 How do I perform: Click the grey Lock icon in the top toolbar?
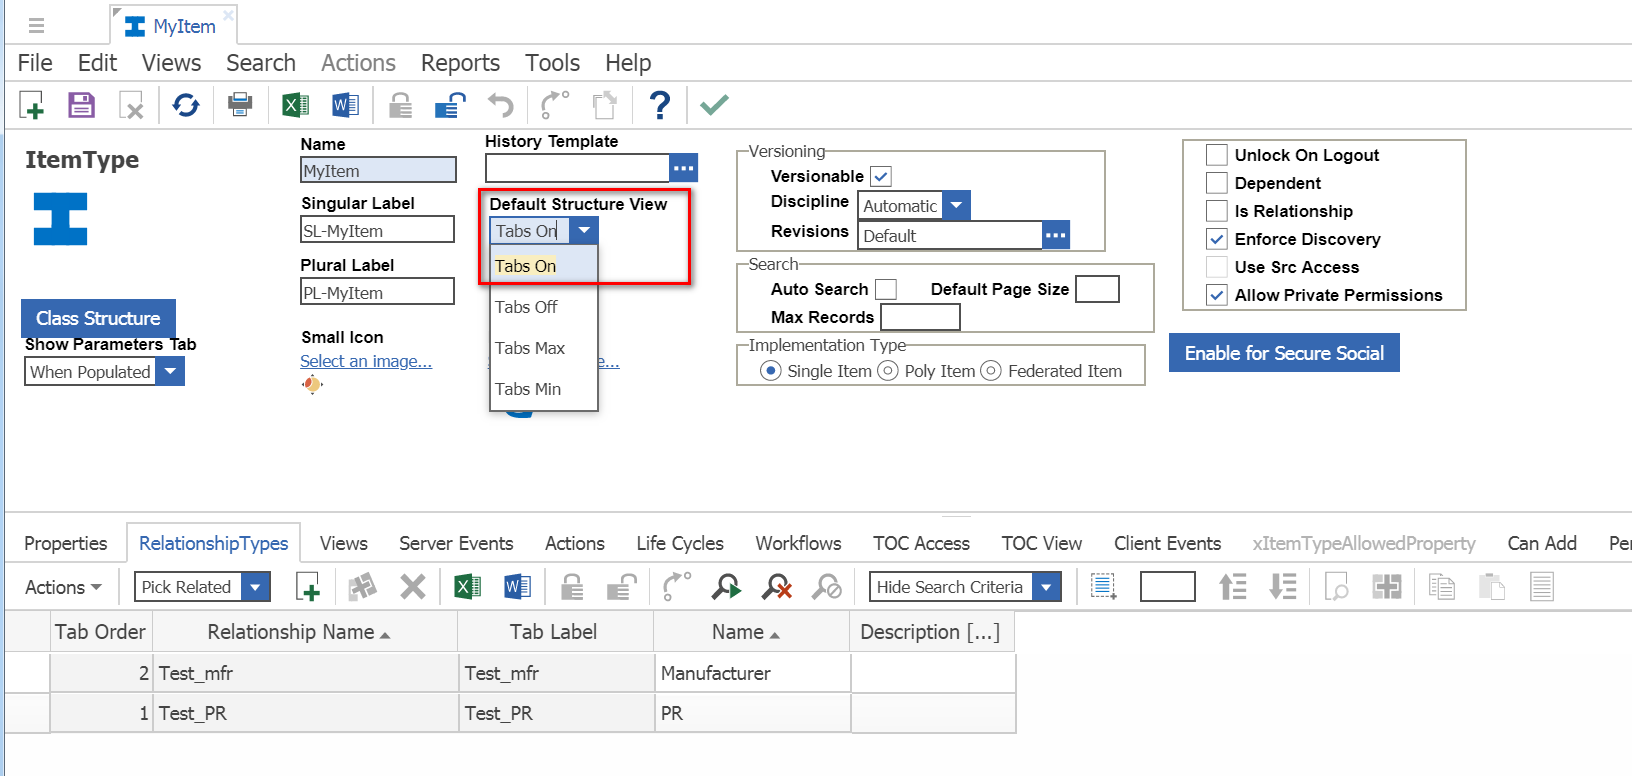tap(400, 105)
